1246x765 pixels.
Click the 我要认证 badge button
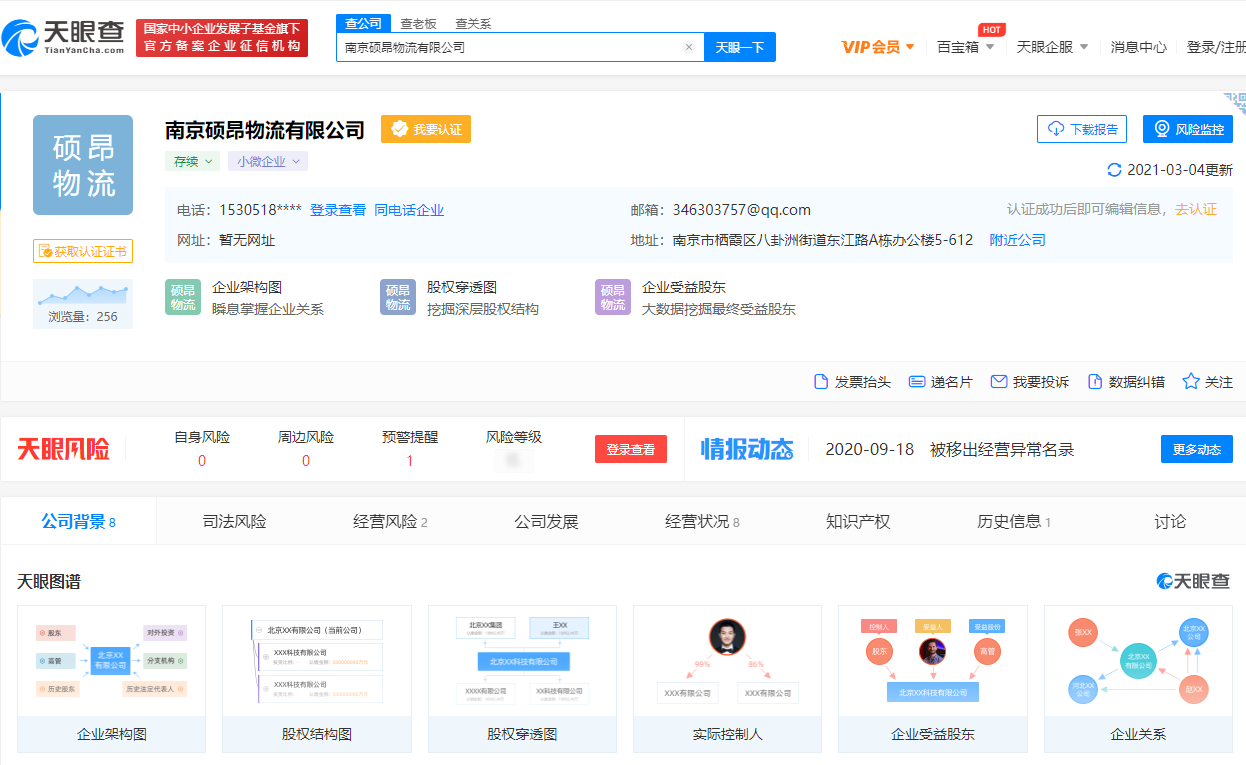[x=426, y=129]
